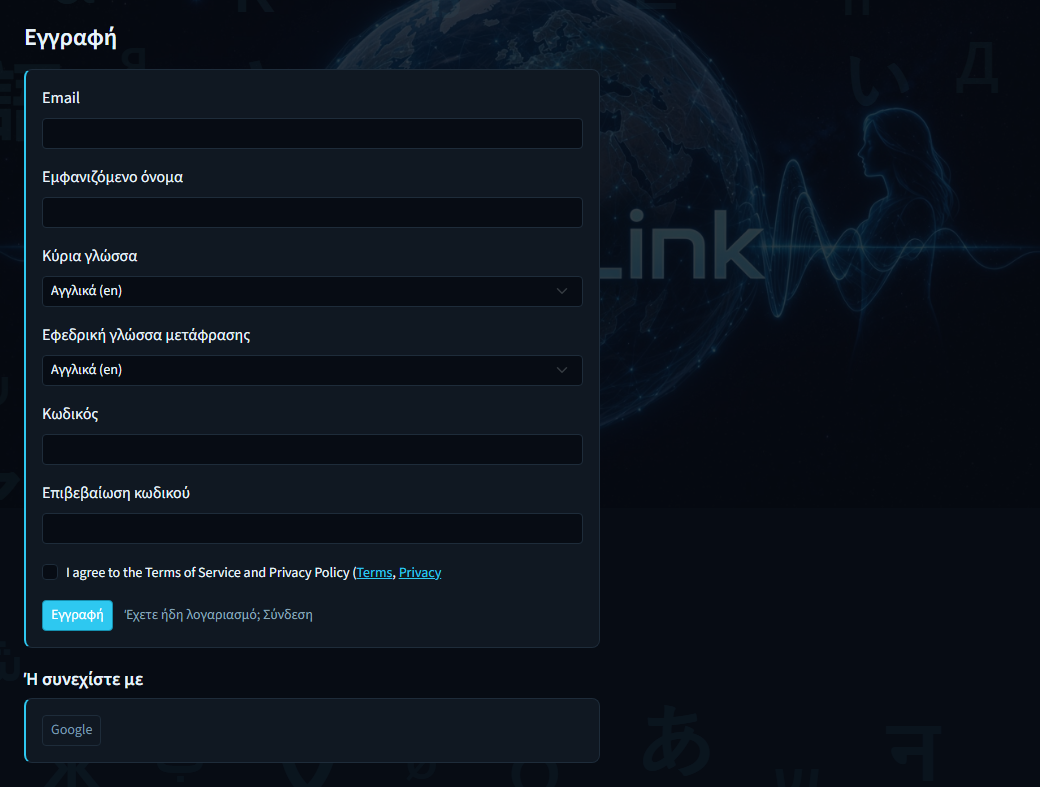This screenshot has height=787, width=1040.
Task: Click the Εγγραφή page heading
Action: (x=70, y=38)
